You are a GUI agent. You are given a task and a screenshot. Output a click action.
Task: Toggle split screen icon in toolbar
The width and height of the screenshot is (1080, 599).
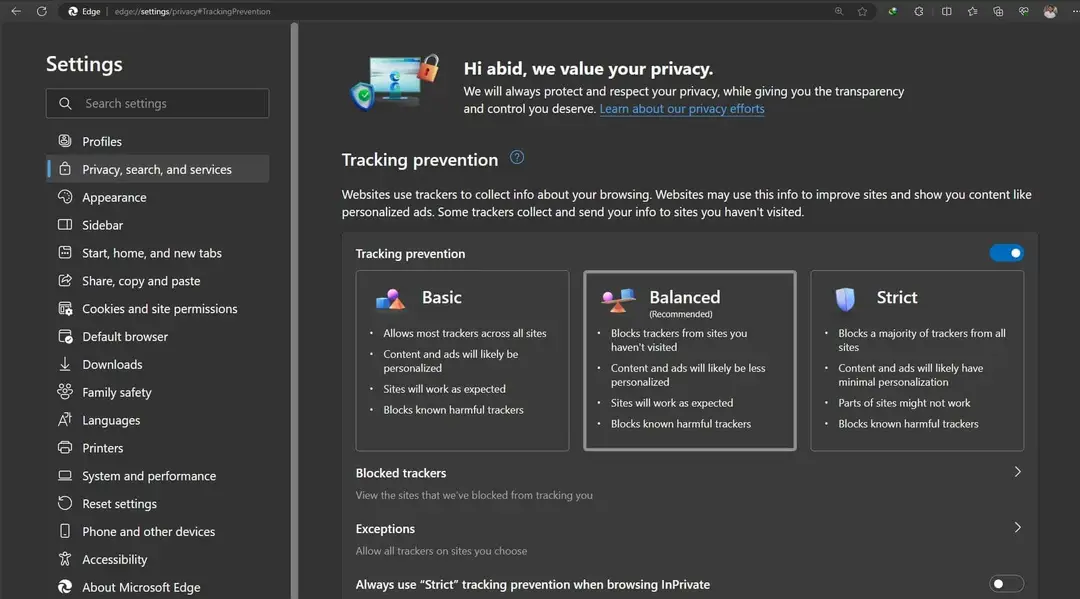(946, 11)
